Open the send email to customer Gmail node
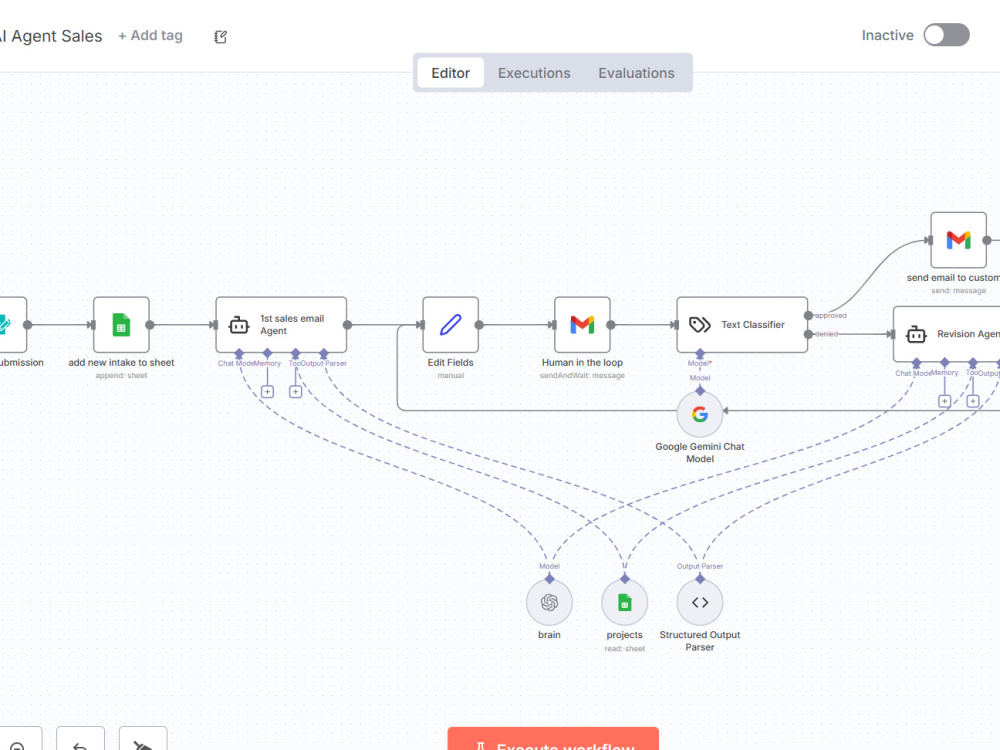The height and width of the screenshot is (750, 1000). coord(959,240)
